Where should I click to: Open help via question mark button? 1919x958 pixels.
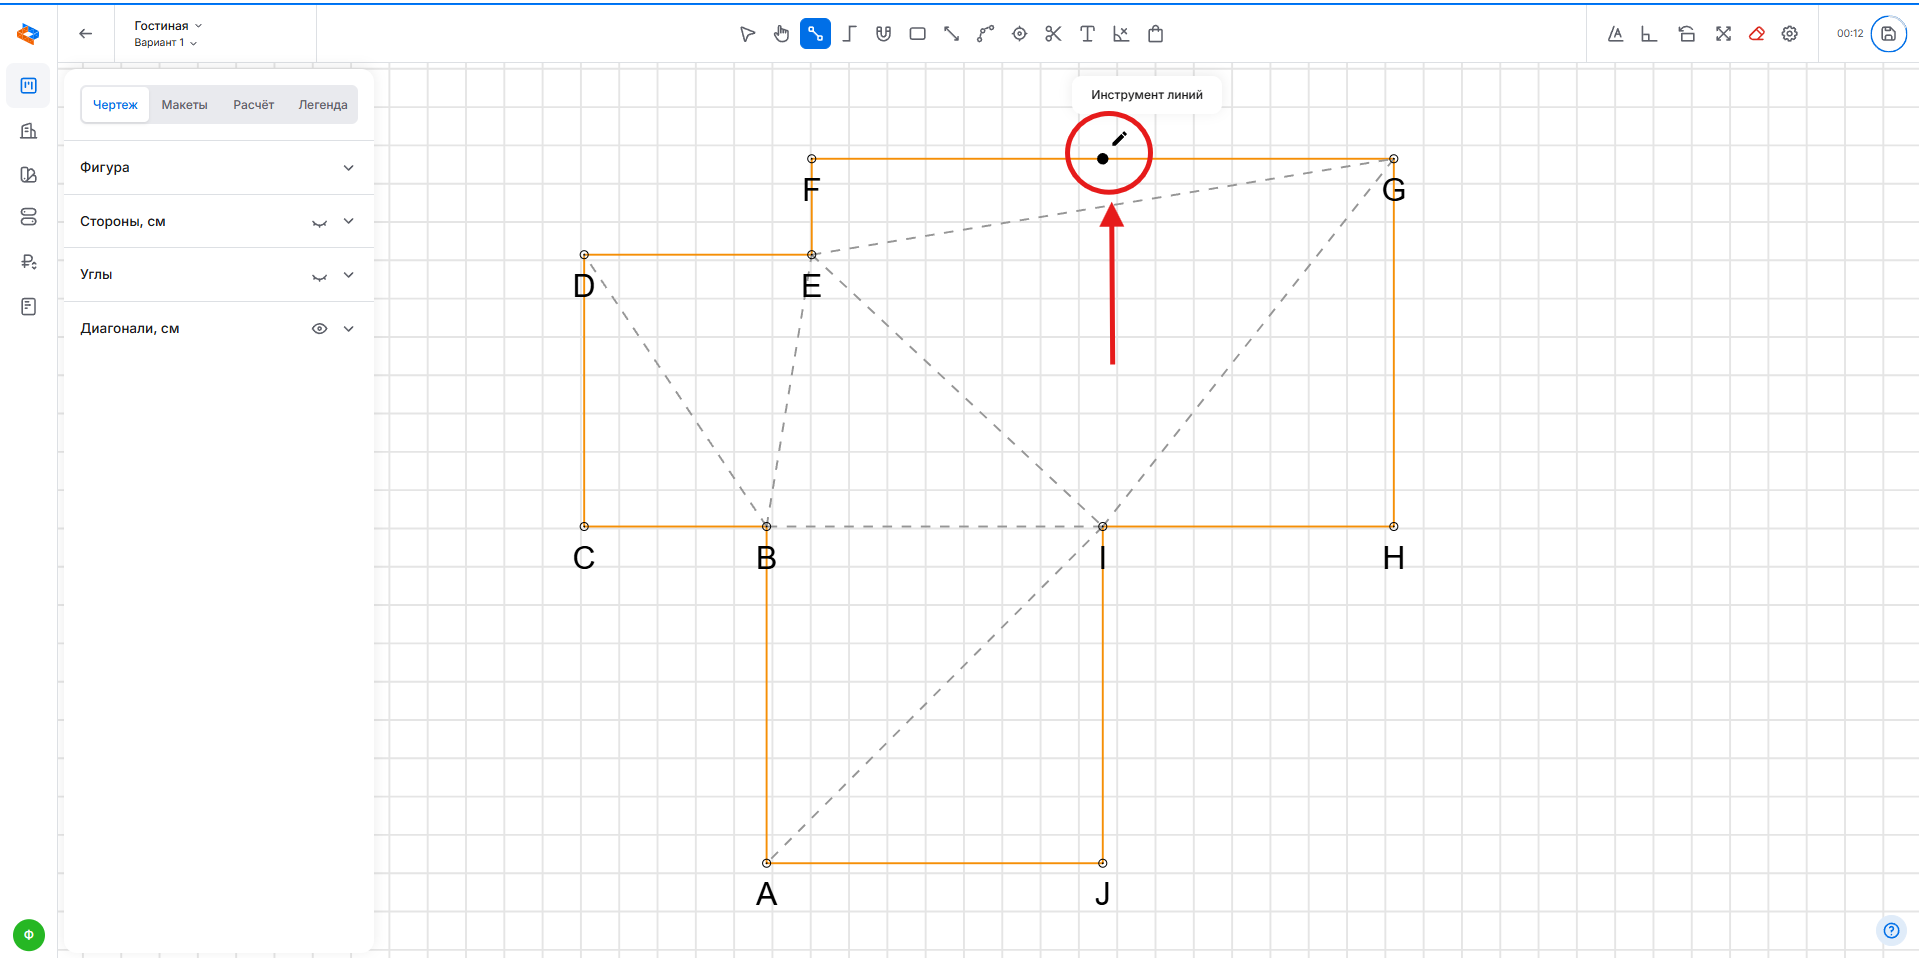coord(1890,930)
